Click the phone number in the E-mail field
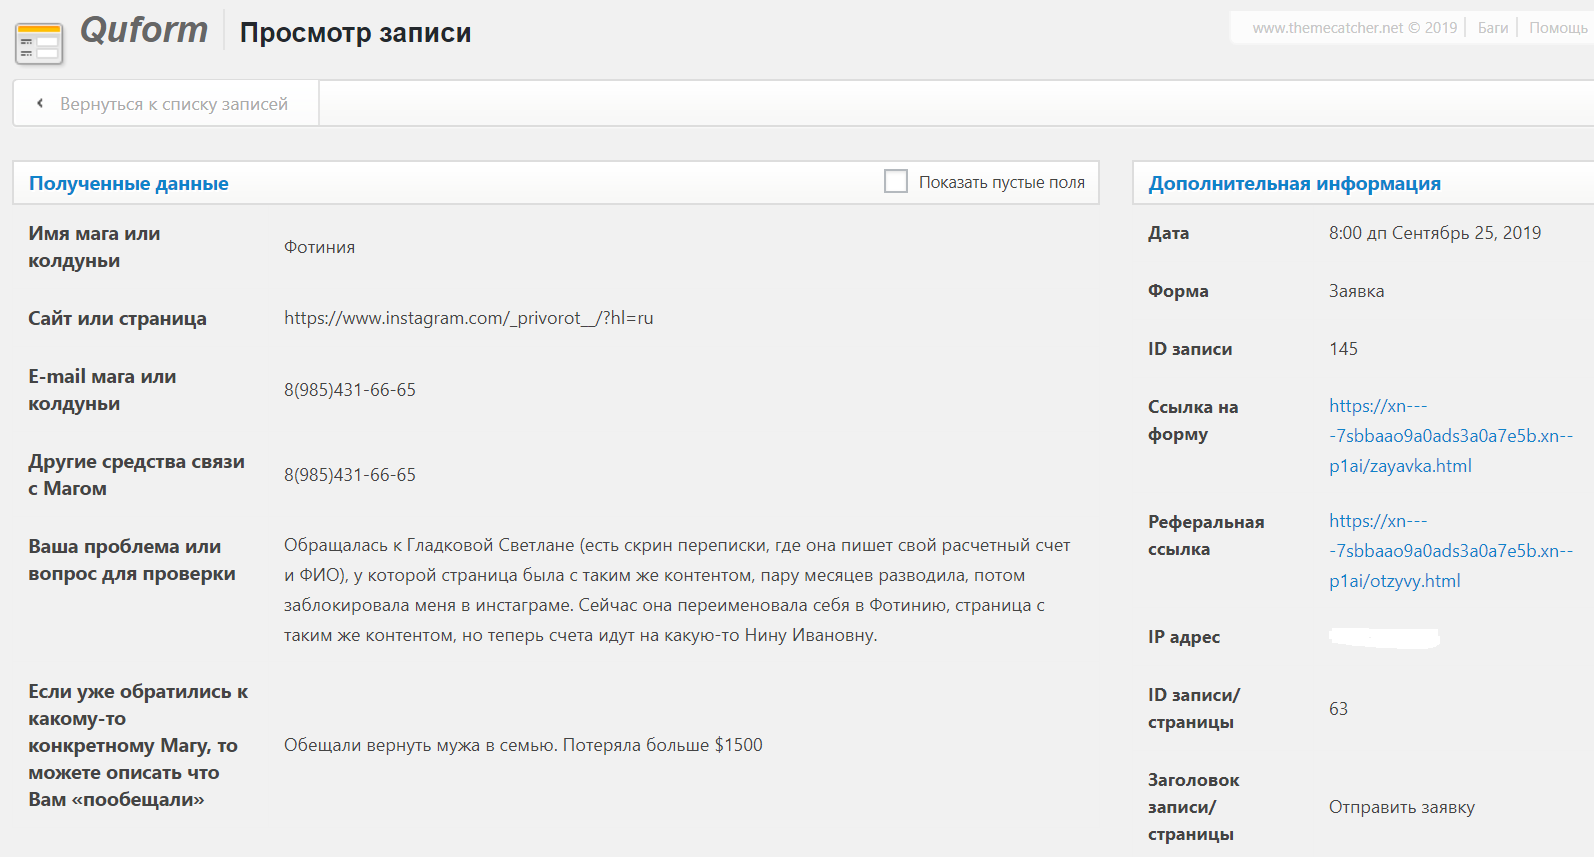The width and height of the screenshot is (1594, 857). [x=349, y=390]
